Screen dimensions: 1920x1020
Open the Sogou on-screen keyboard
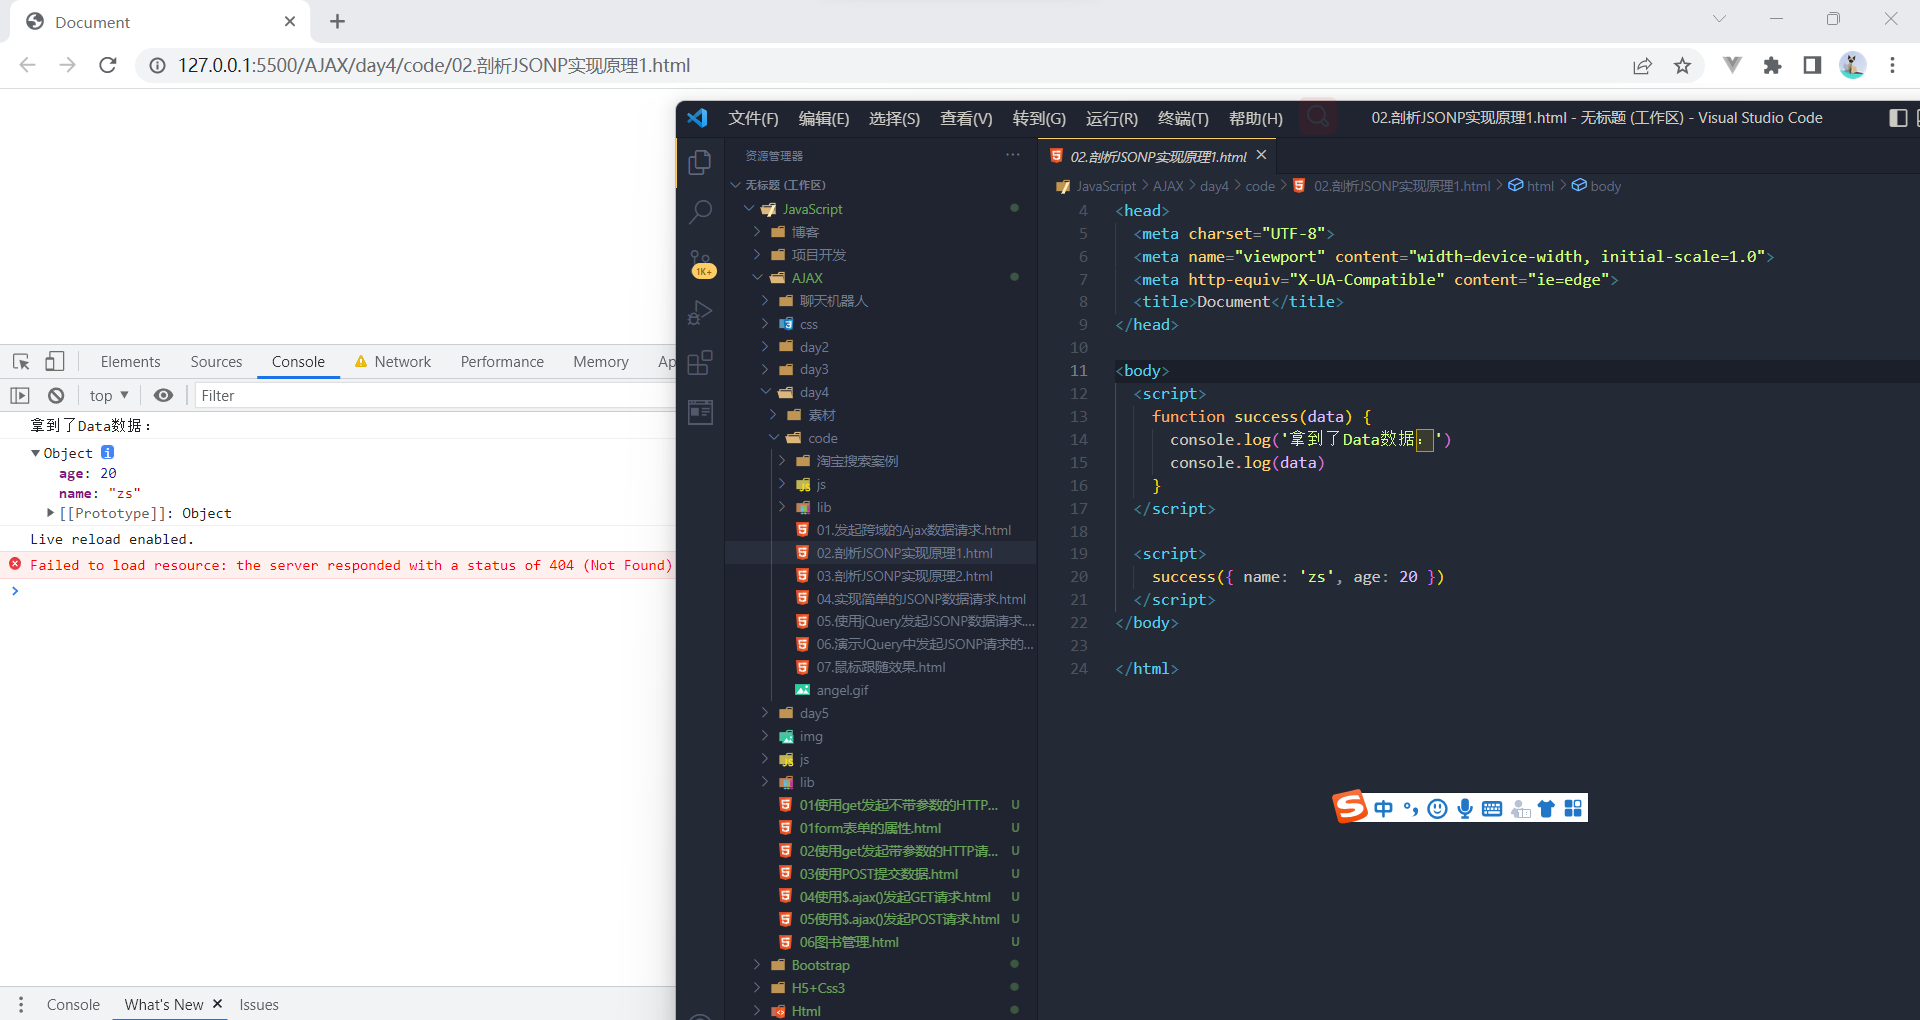coord(1491,808)
